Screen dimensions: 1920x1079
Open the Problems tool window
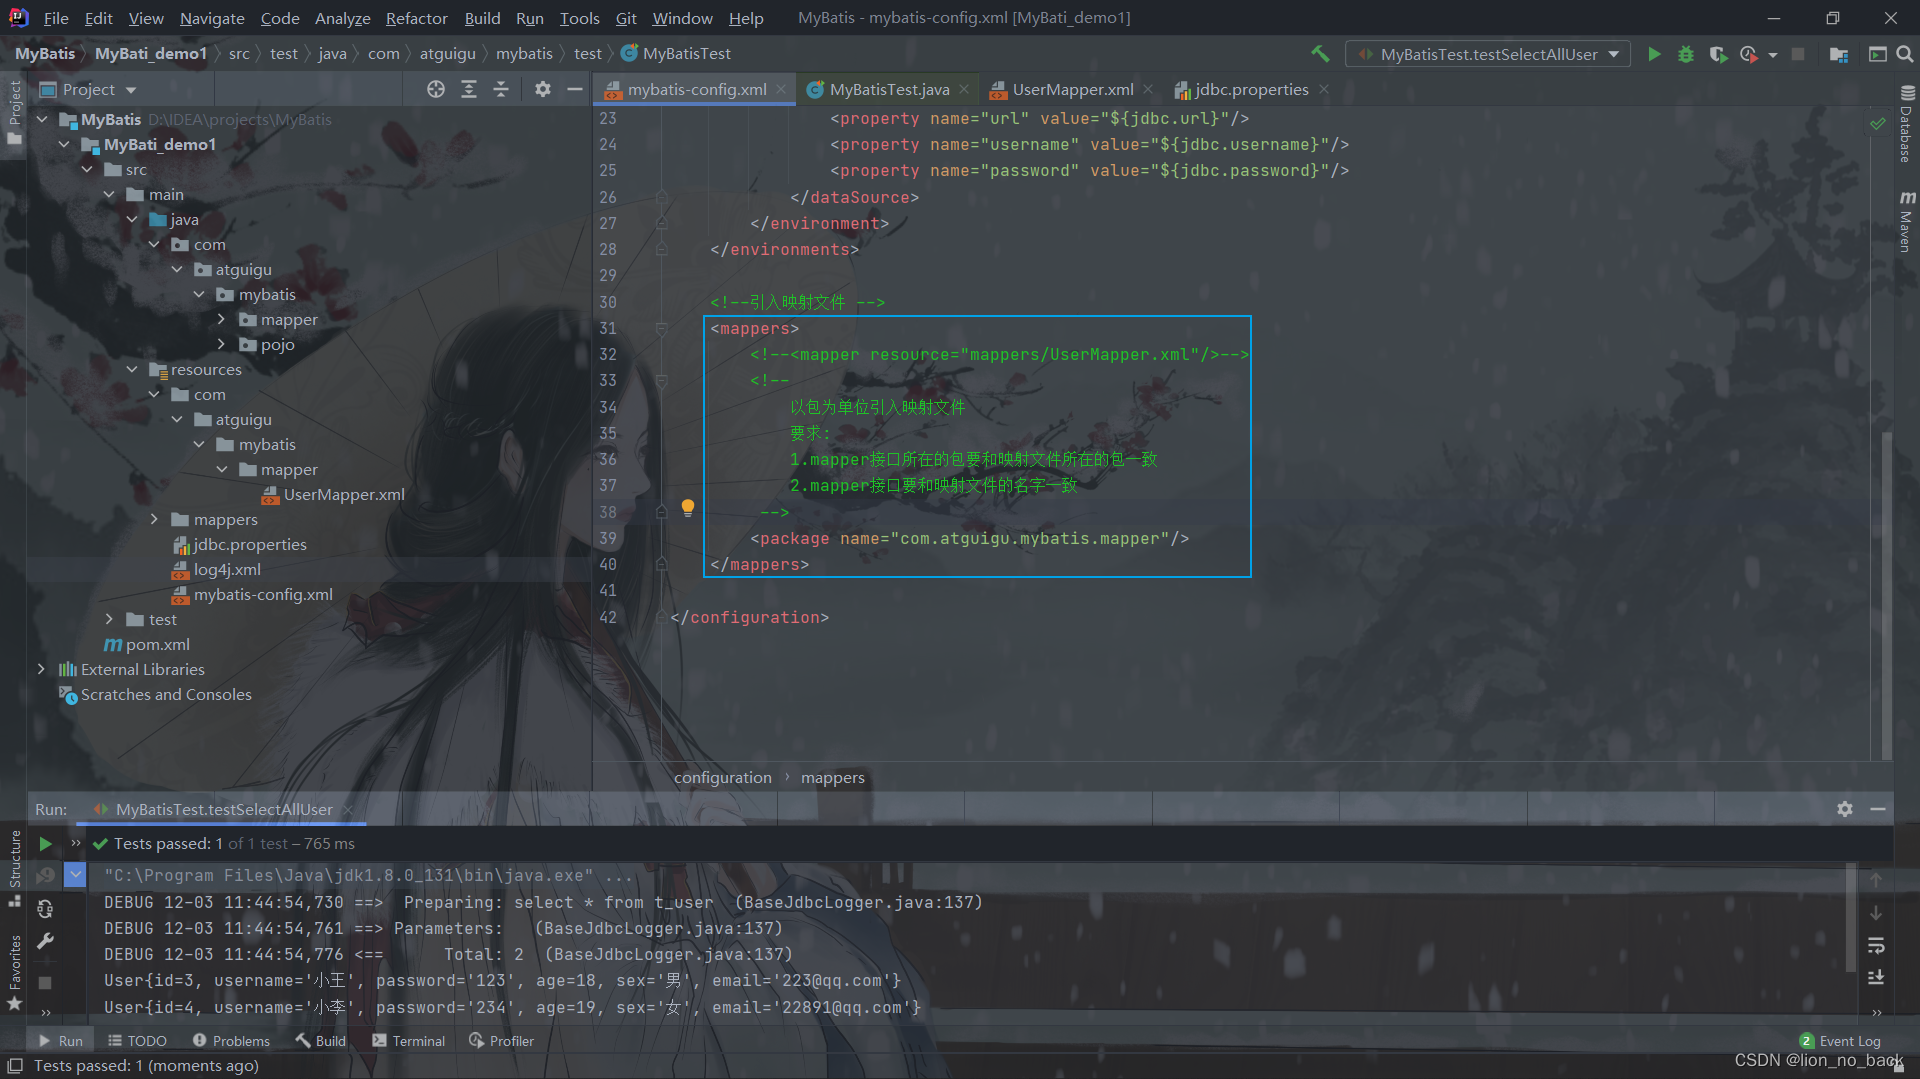231,1041
